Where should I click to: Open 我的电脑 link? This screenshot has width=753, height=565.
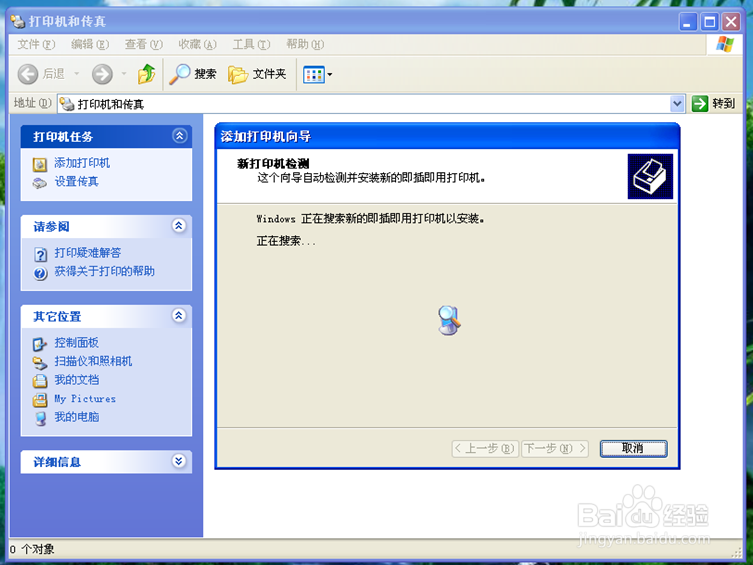76,417
